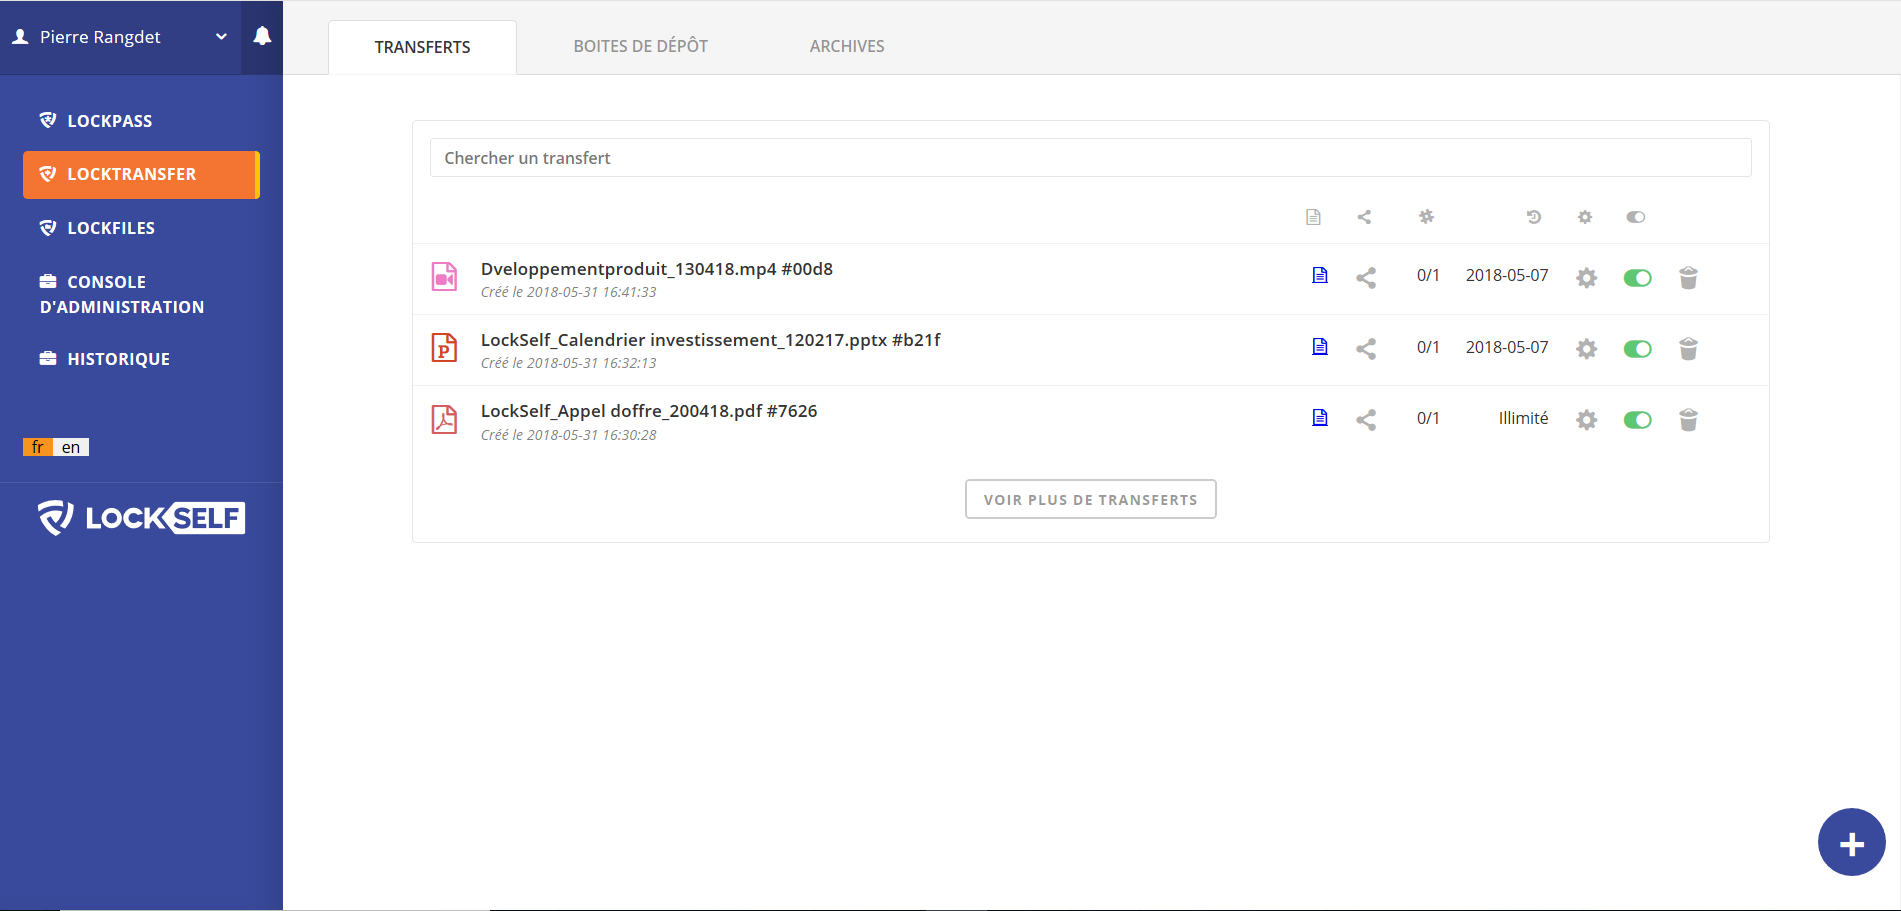This screenshot has width=1901, height=911.
Task: Switch to the Boites de Dépôt tab
Action: pyautogui.click(x=640, y=47)
